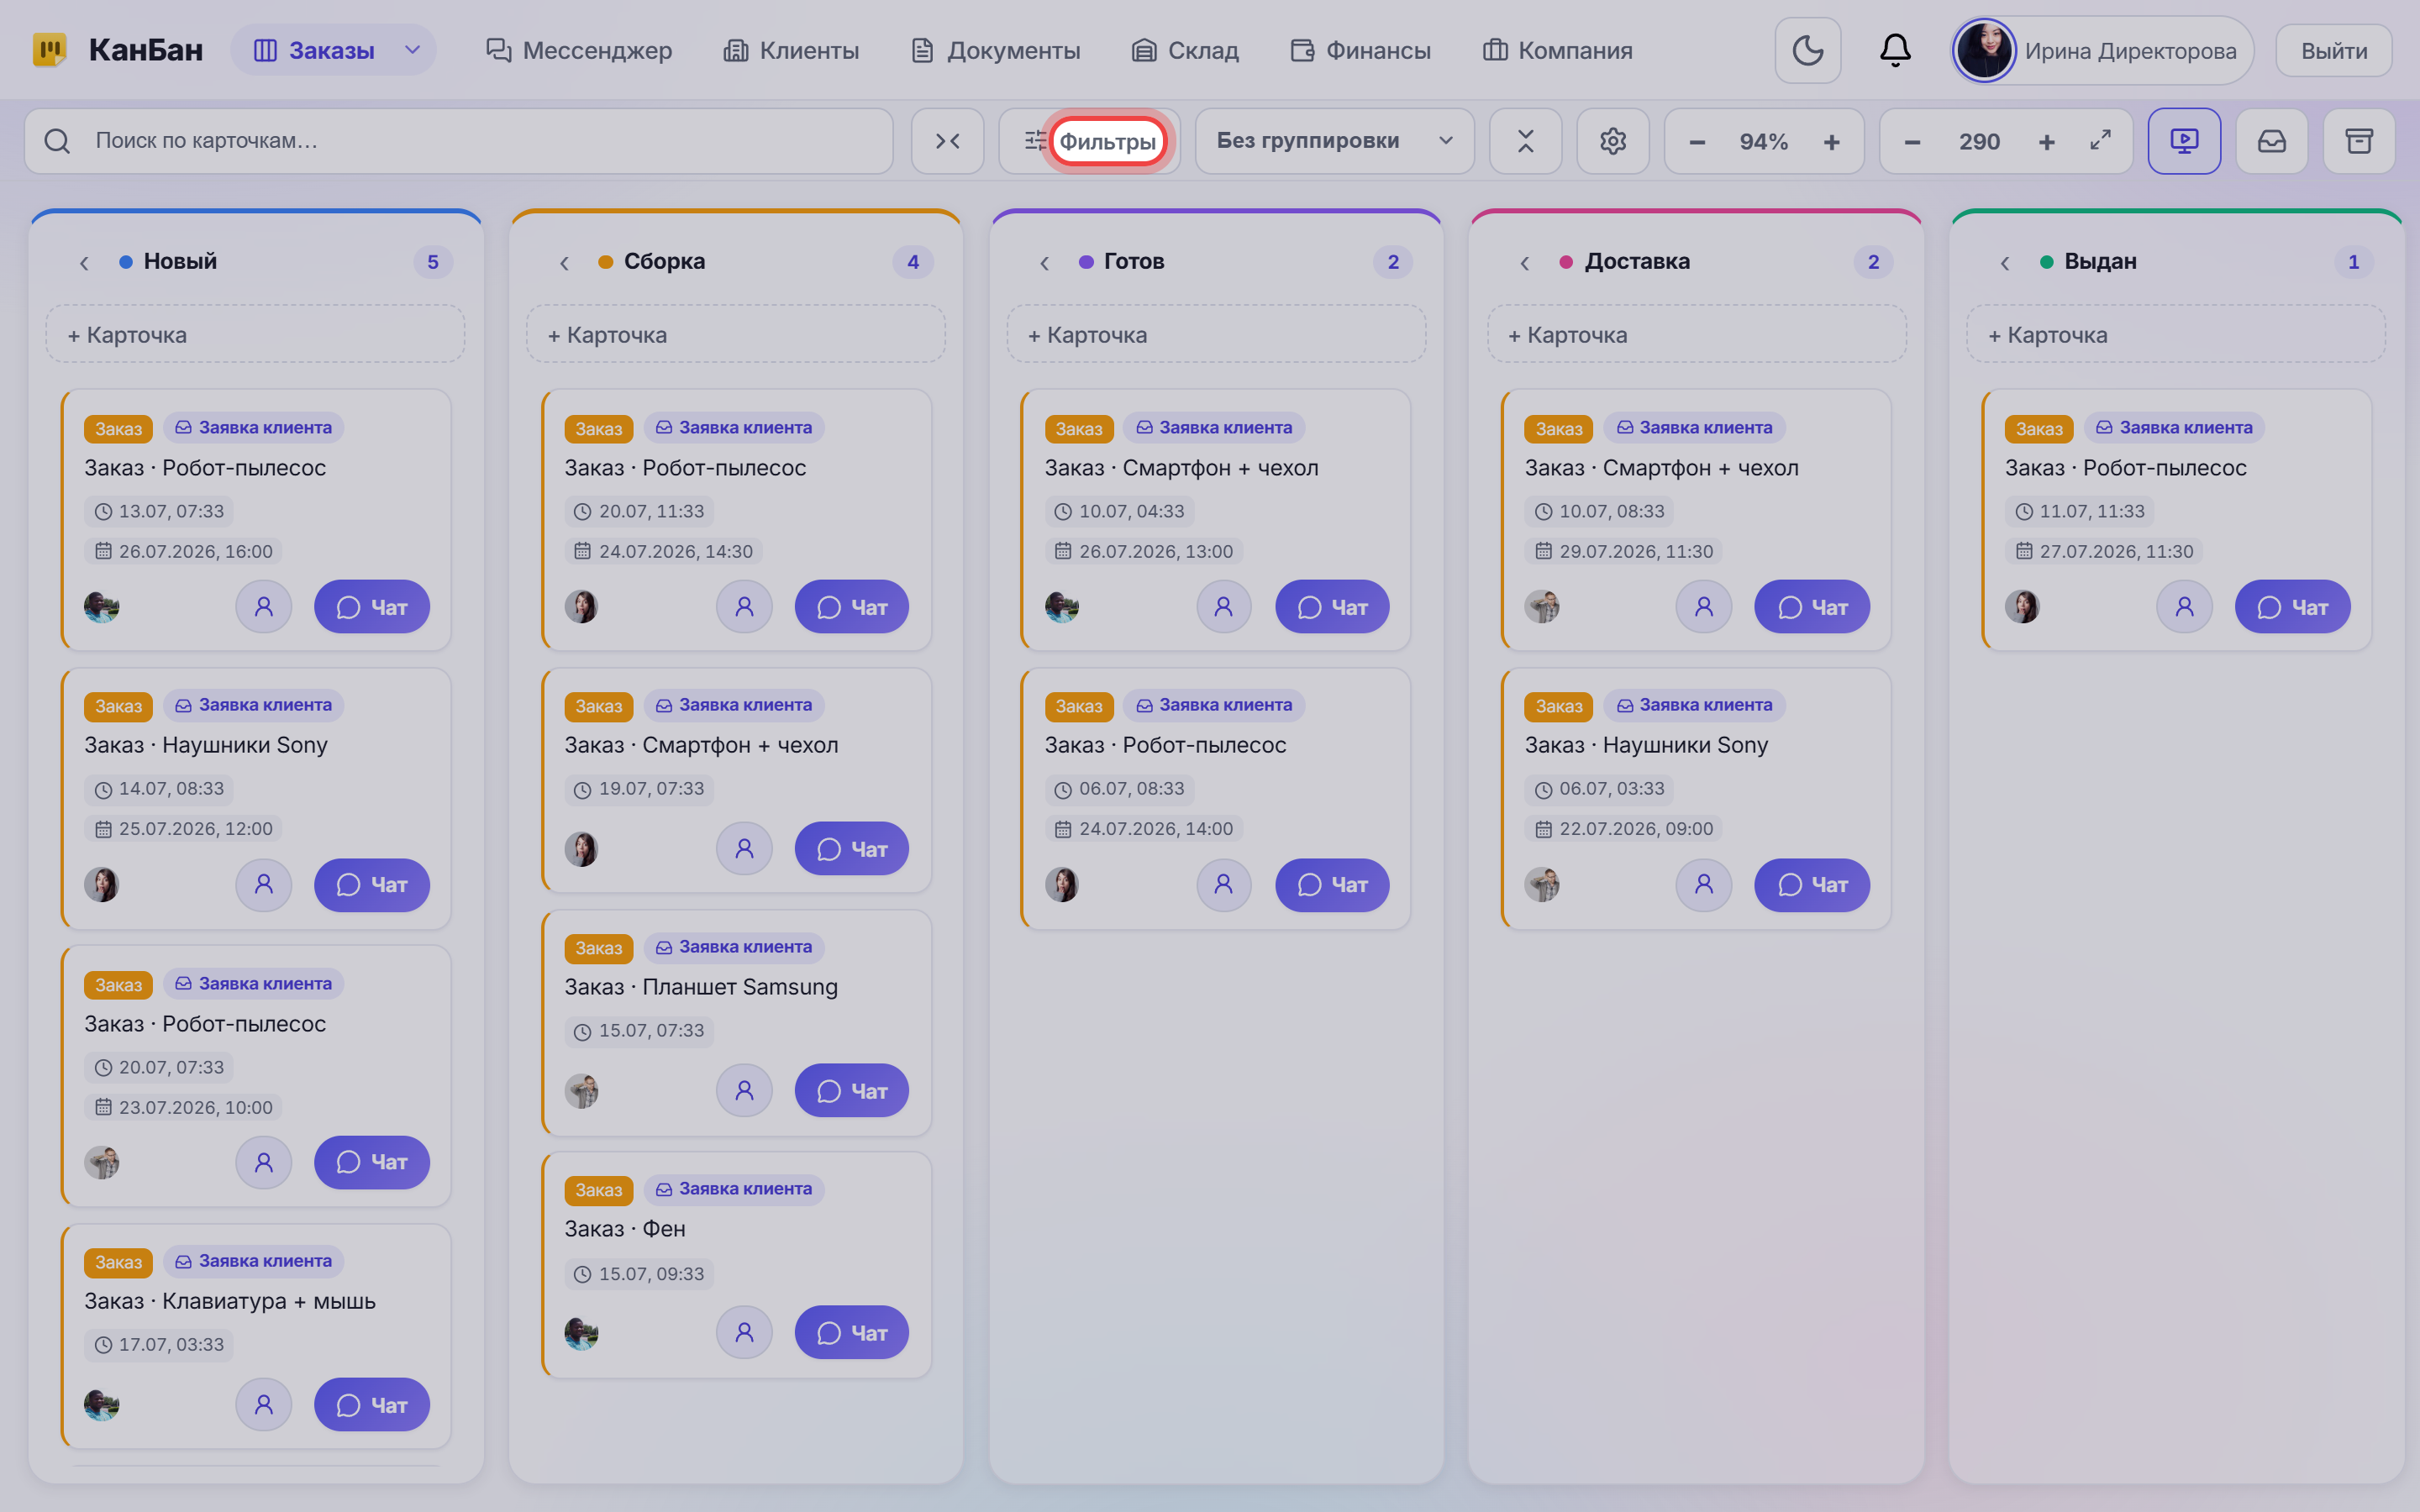The height and width of the screenshot is (1512, 2420).
Task: Open the archive box icon
Action: point(2359,141)
